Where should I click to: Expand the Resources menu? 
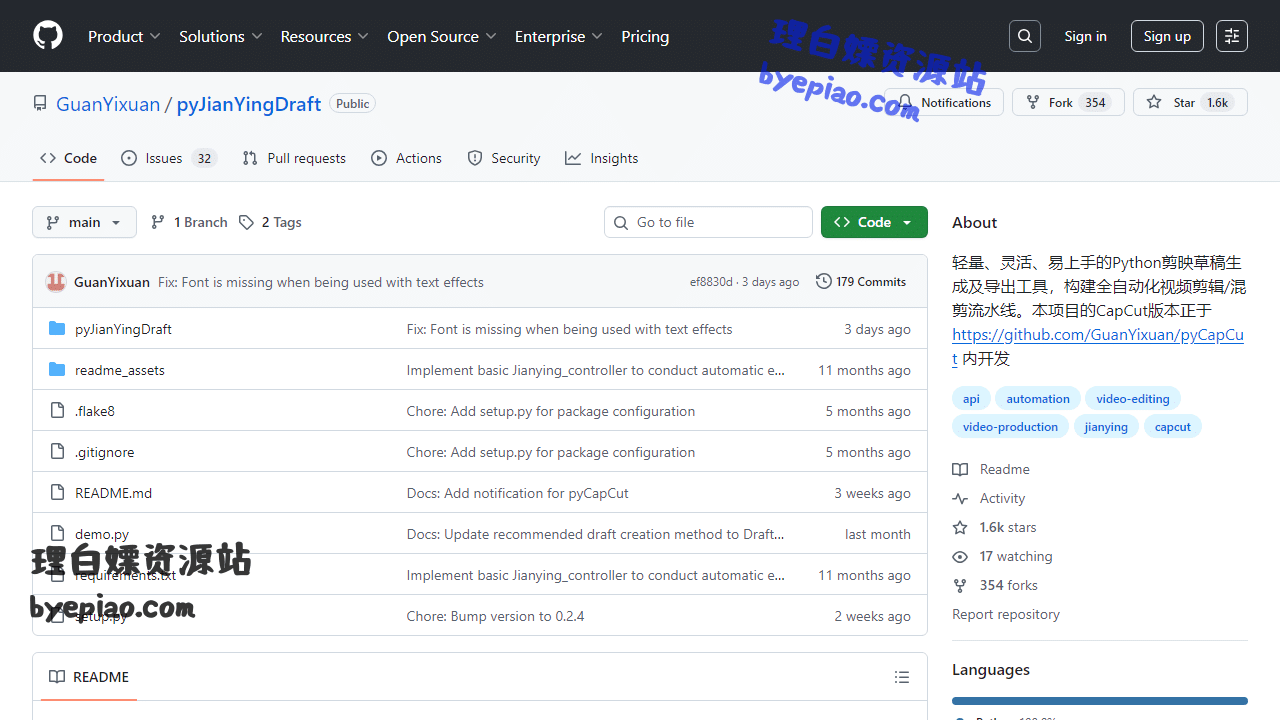pos(325,36)
